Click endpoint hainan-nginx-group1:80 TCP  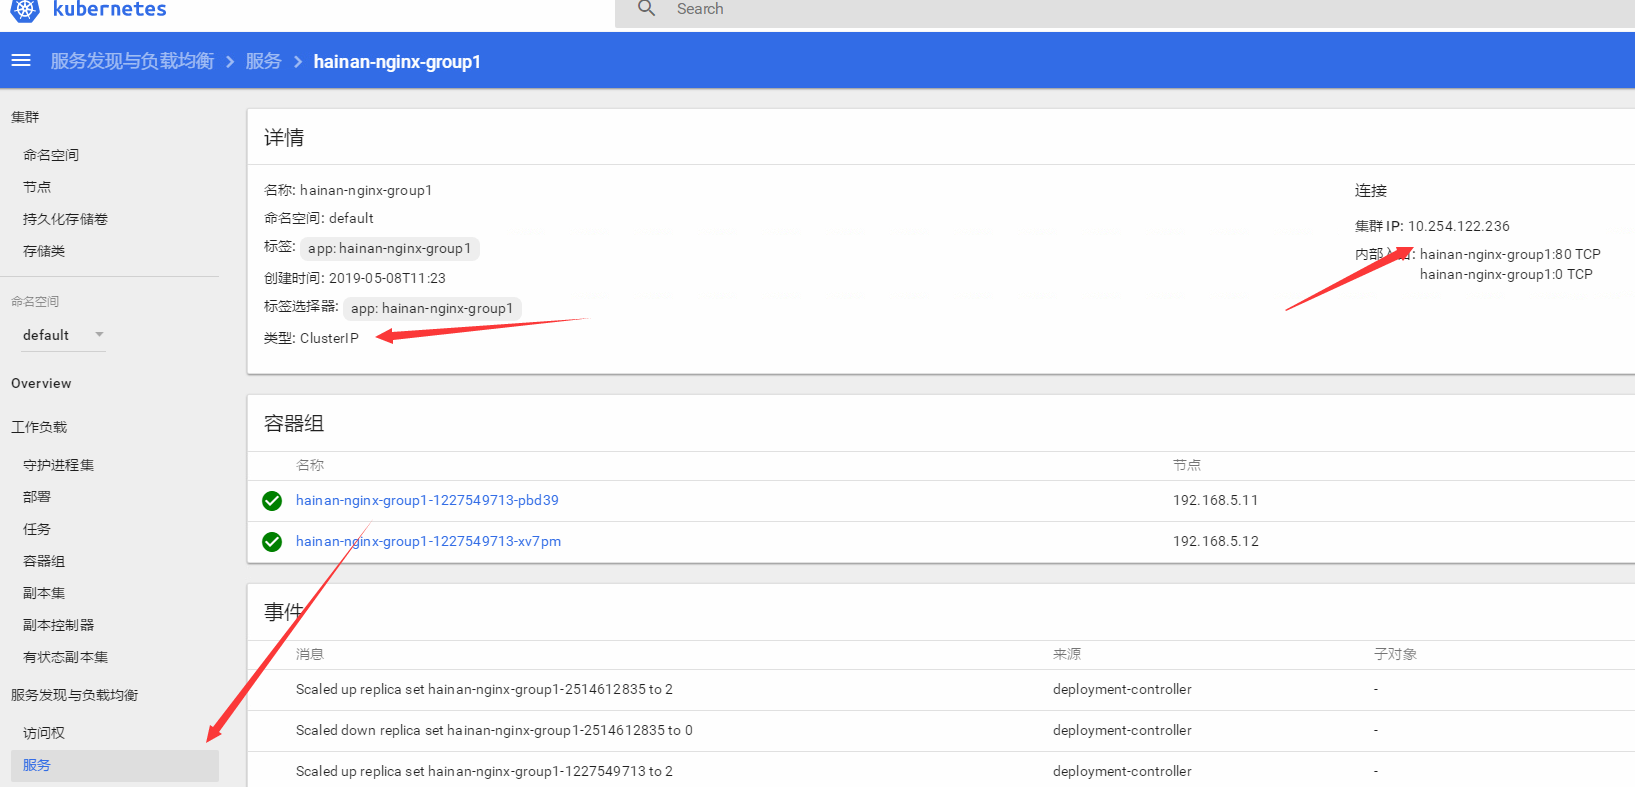[1510, 254]
